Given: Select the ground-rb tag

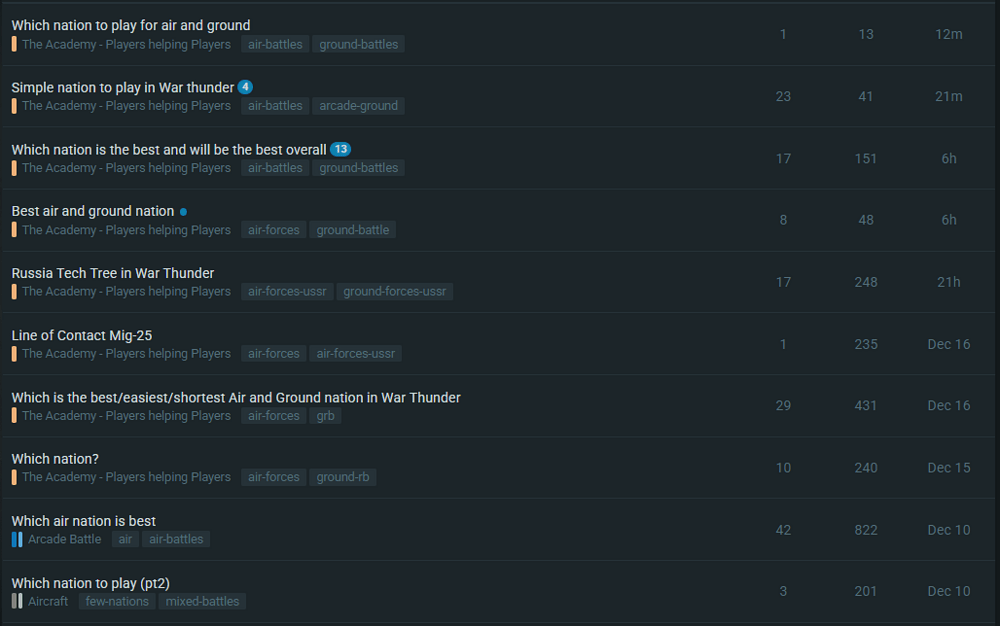Looking at the screenshot, I should tap(342, 477).
